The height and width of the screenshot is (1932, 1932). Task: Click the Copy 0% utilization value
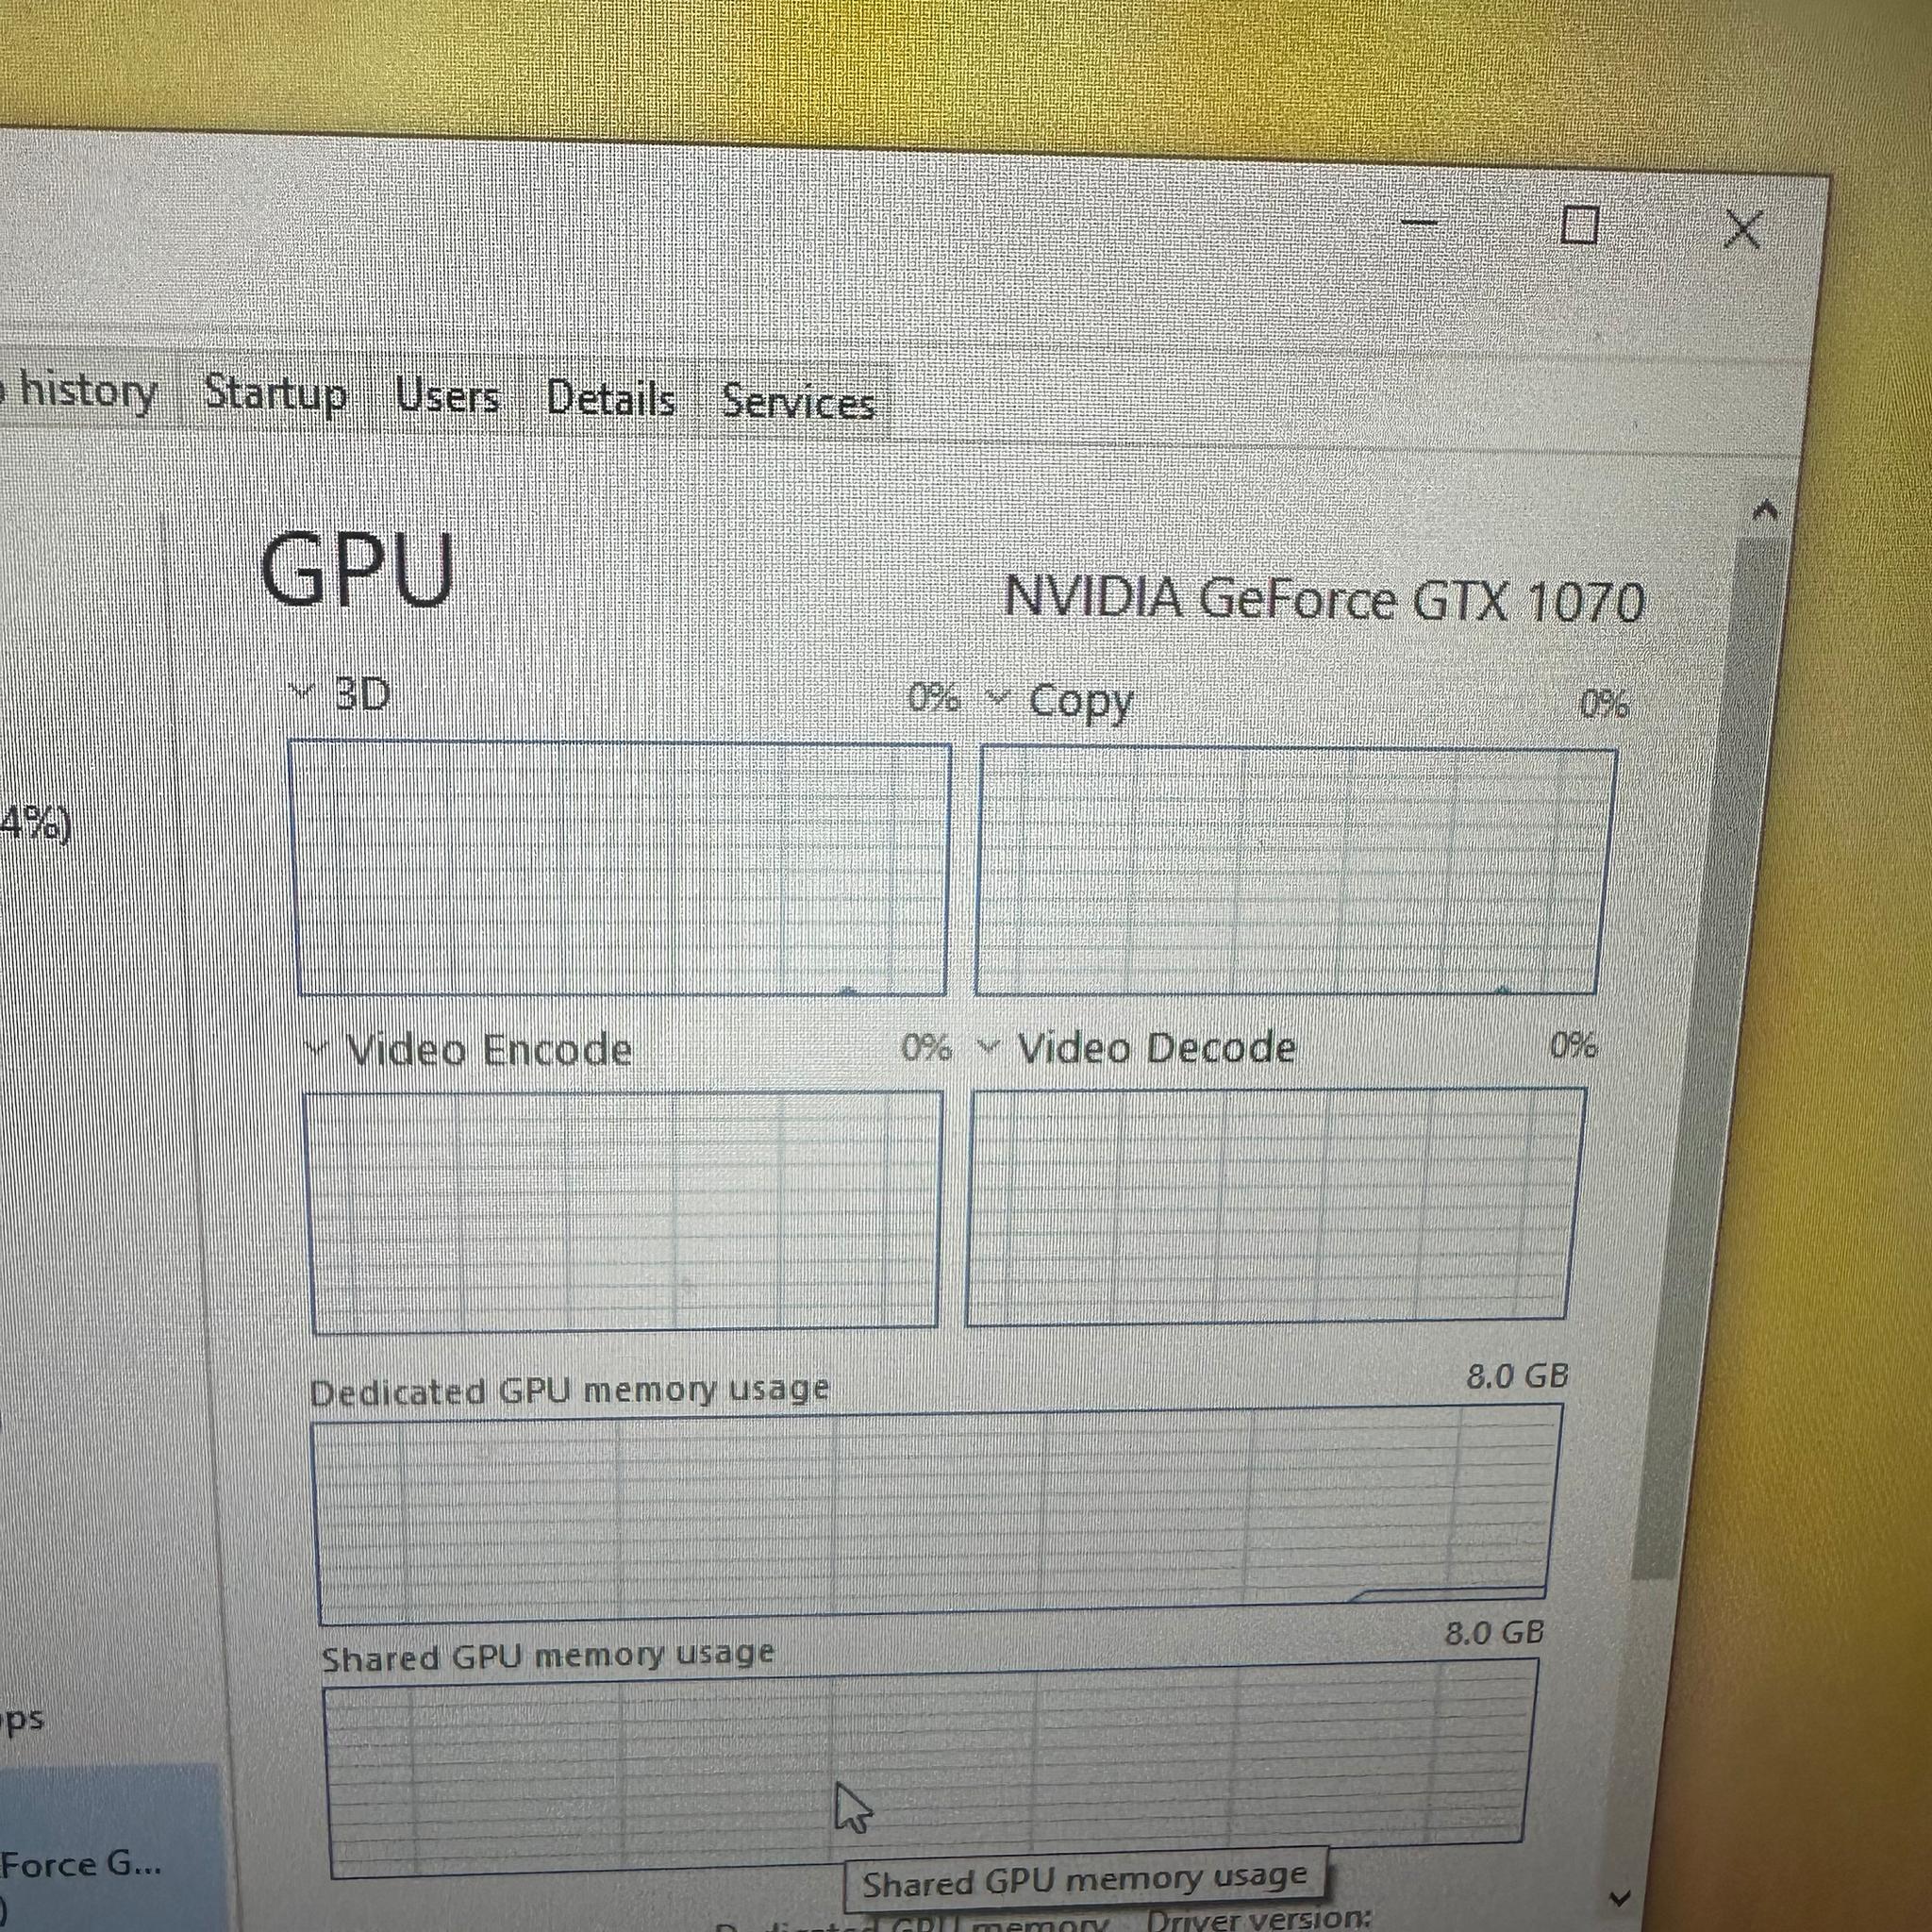pyautogui.click(x=1604, y=704)
